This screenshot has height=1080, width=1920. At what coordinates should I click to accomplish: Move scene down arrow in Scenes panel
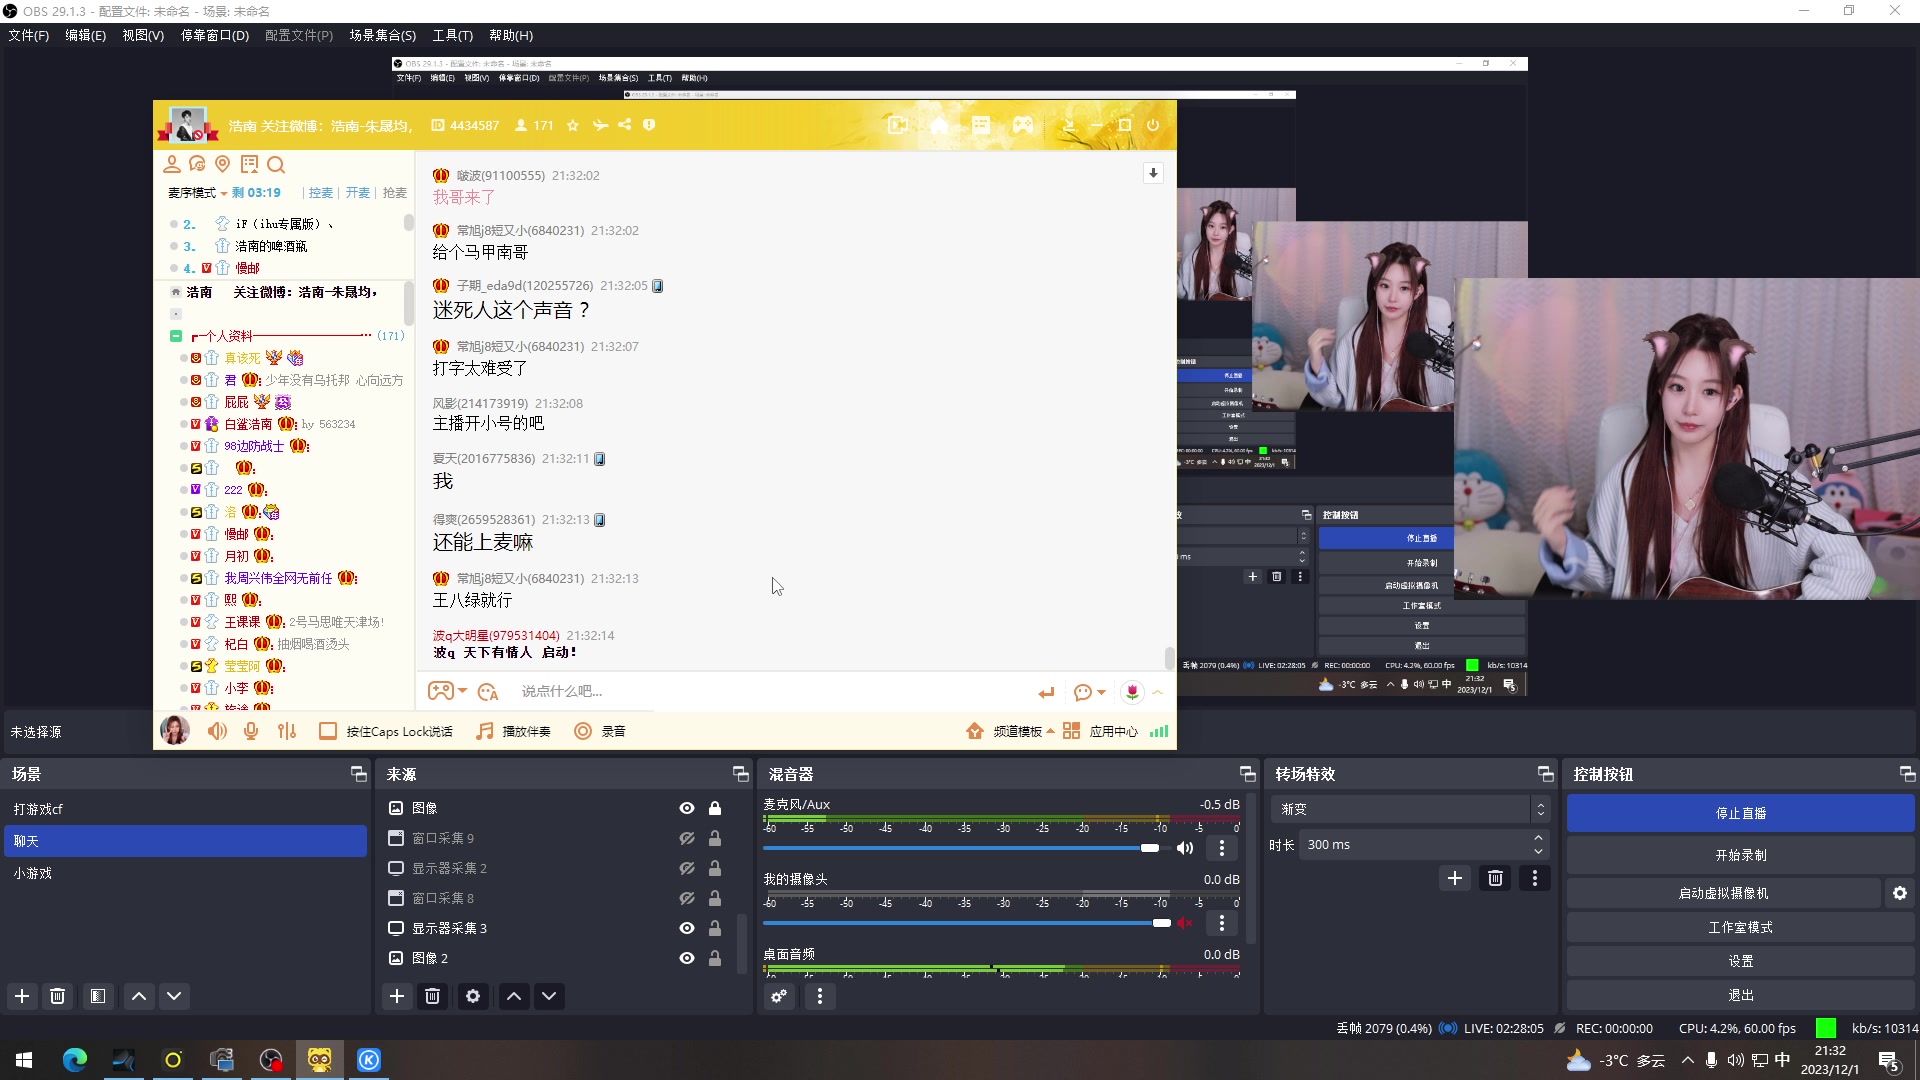click(174, 996)
